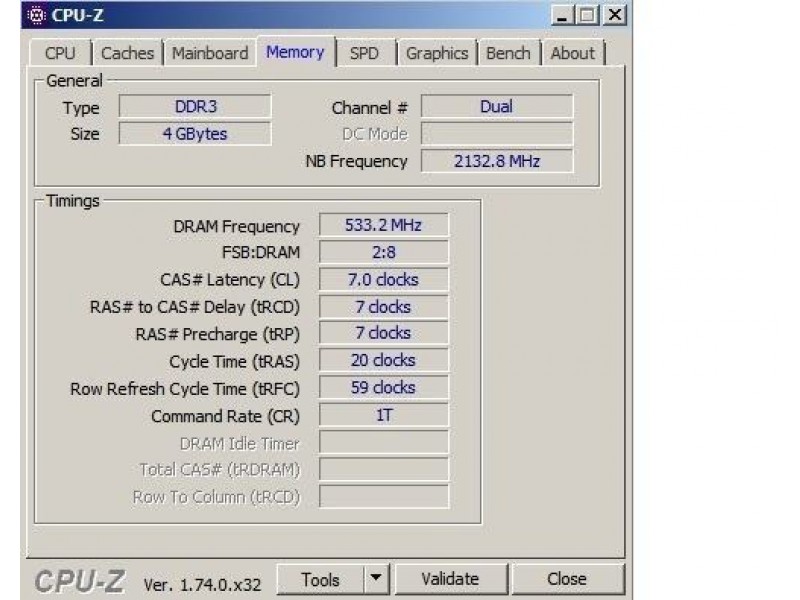The image size is (800, 600).
Task: Click the CAS# Latency (CL) label
Action: (x=230, y=280)
